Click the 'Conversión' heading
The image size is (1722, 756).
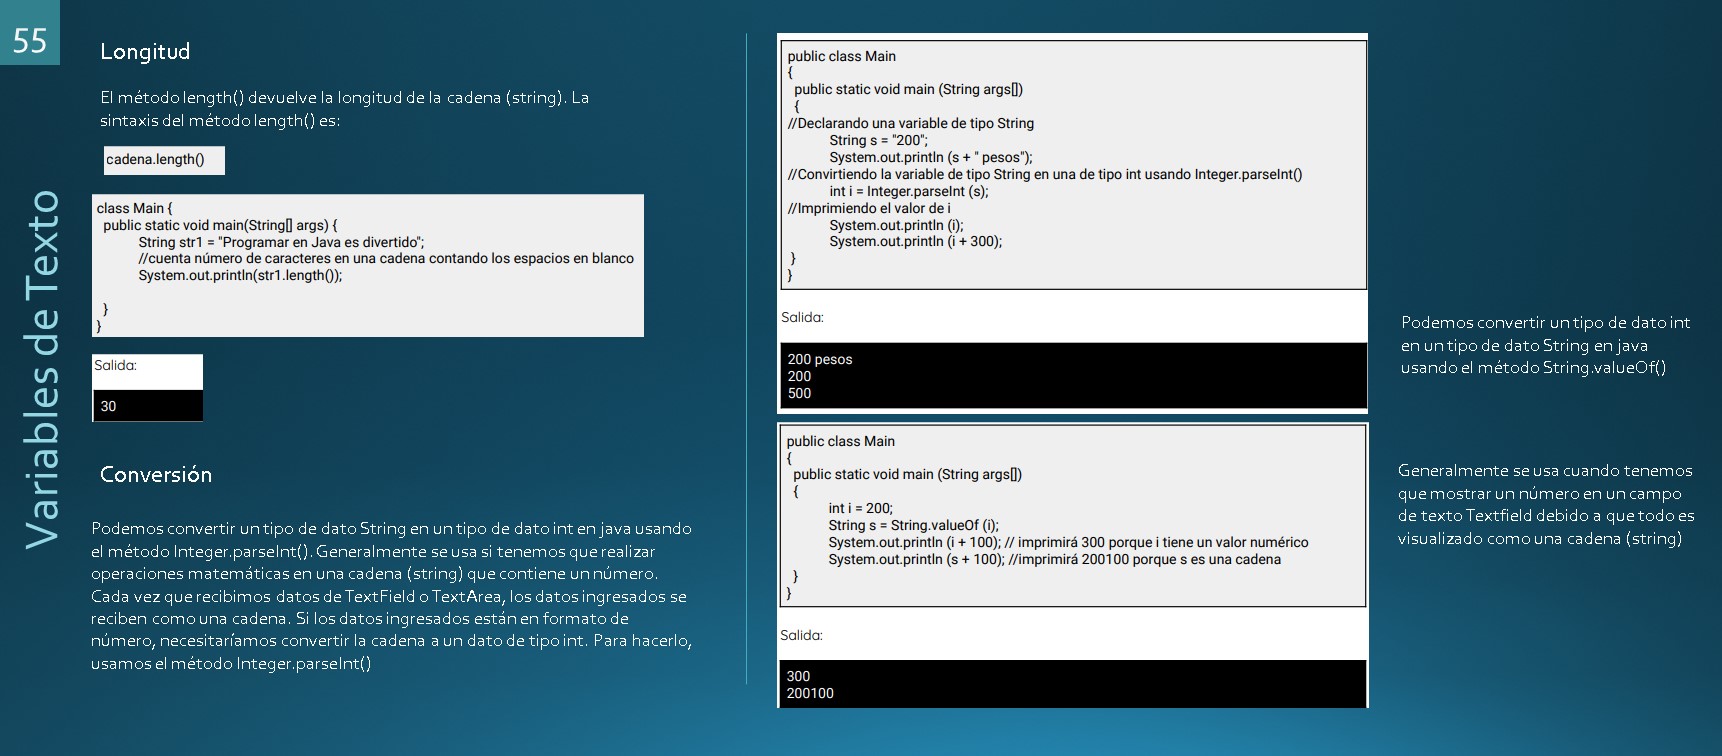pos(156,475)
